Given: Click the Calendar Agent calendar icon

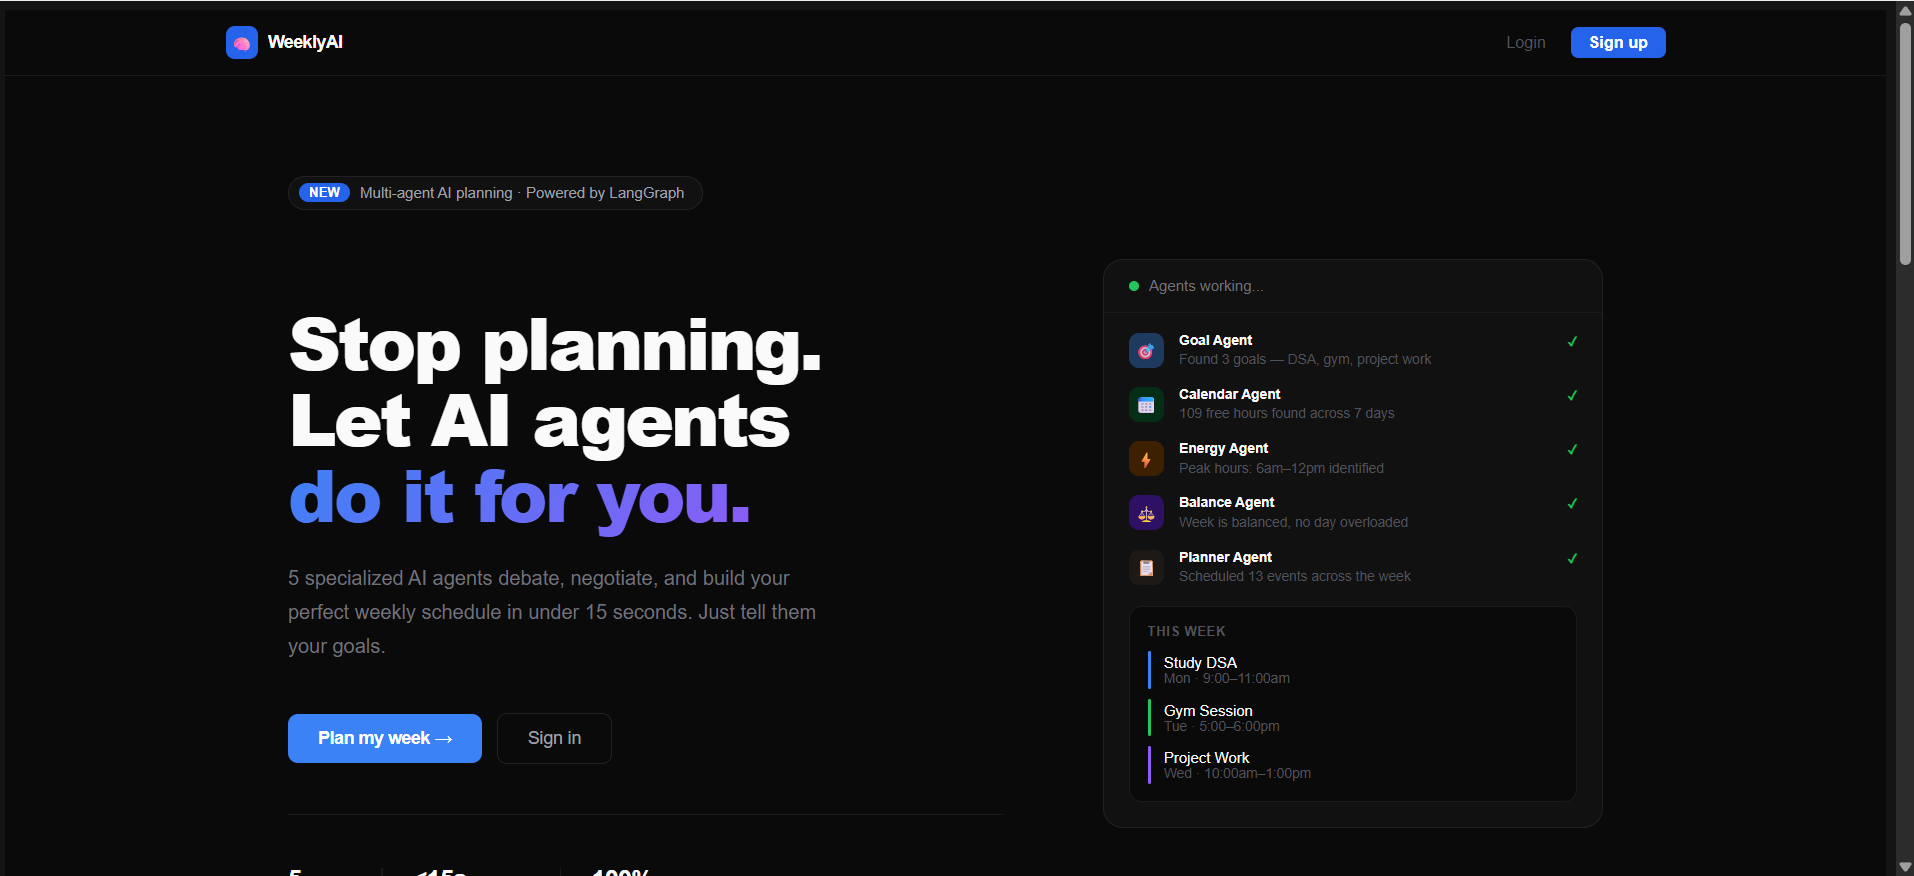Looking at the screenshot, I should click(x=1146, y=405).
